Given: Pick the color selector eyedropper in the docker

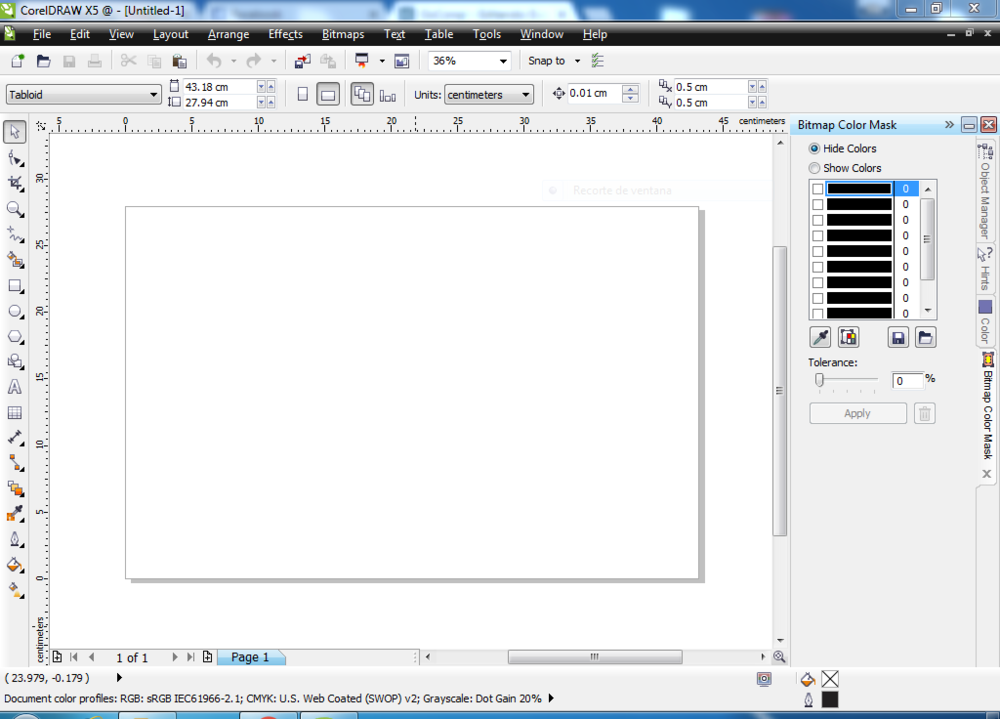Looking at the screenshot, I should (x=820, y=337).
